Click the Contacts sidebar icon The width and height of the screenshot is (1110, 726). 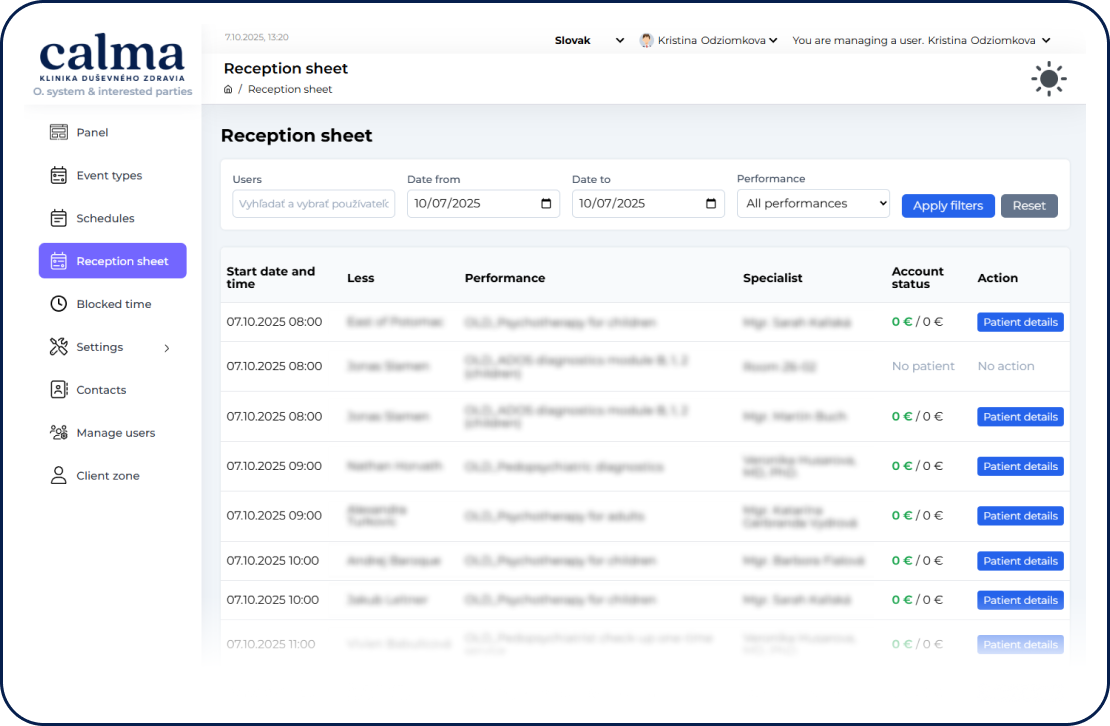tap(59, 390)
